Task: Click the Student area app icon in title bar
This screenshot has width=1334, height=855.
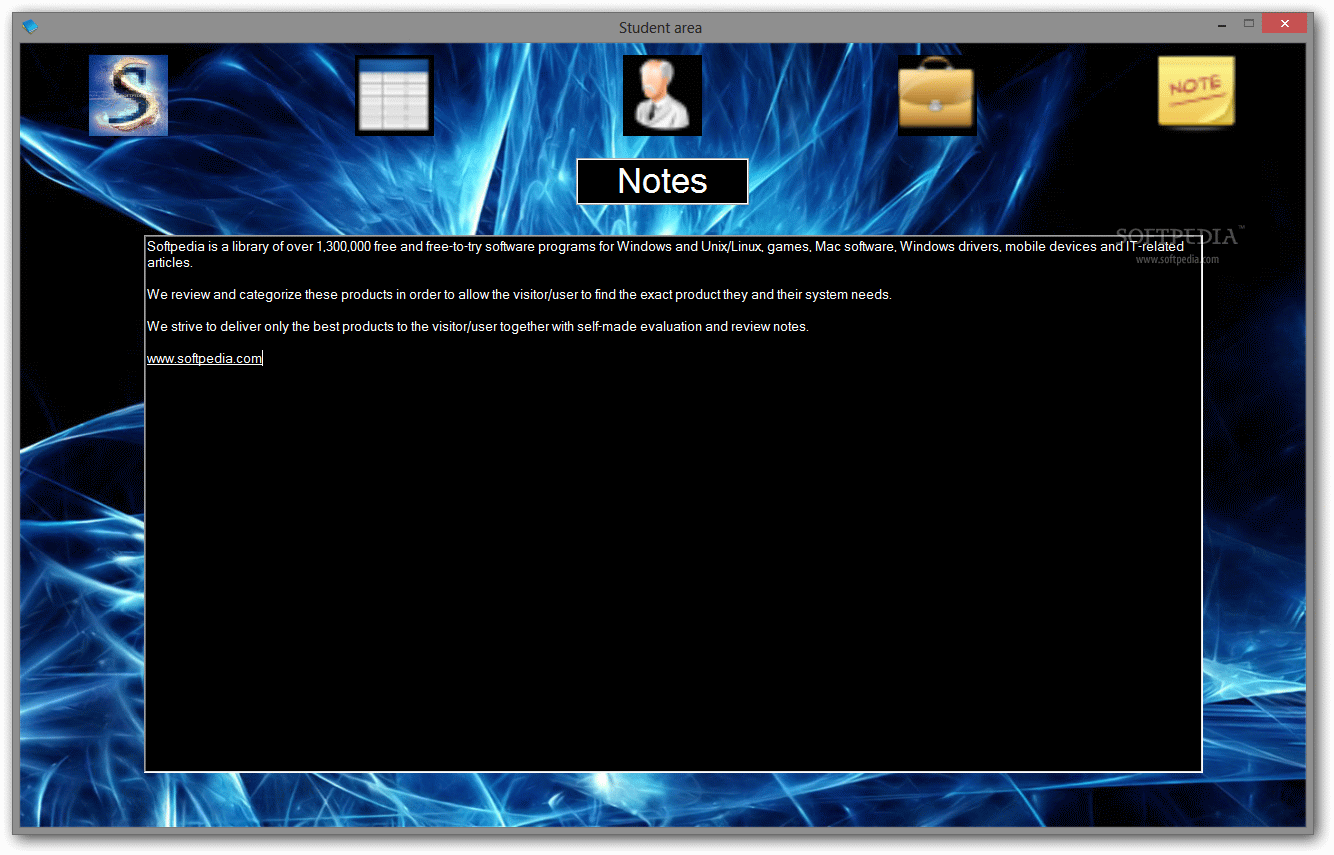Action: [30, 27]
